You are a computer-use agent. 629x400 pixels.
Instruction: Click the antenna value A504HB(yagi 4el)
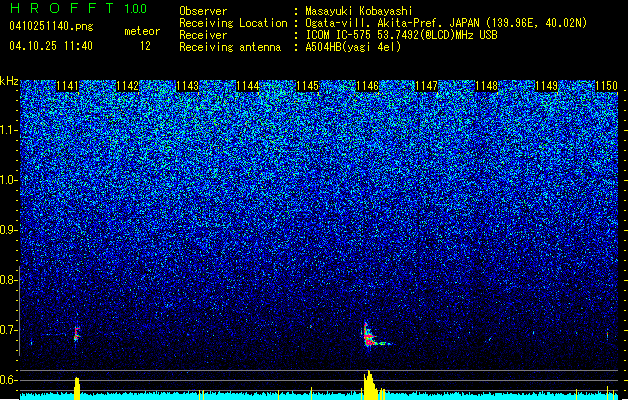[353, 47]
